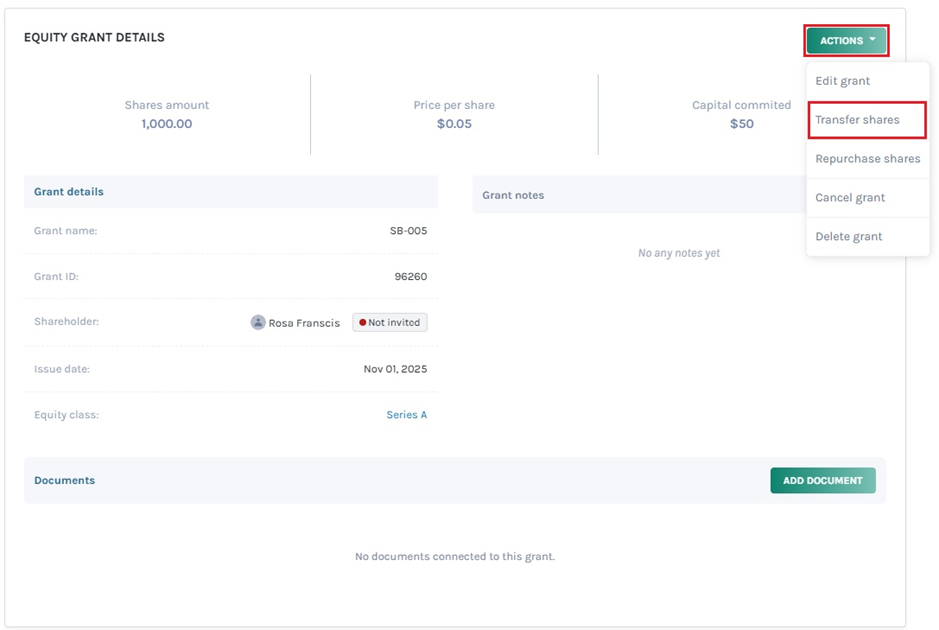This screenshot has height=630, width=939.
Task: Click the Grant ID value 96260
Action: pyautogui.click(x=410, y=277)
